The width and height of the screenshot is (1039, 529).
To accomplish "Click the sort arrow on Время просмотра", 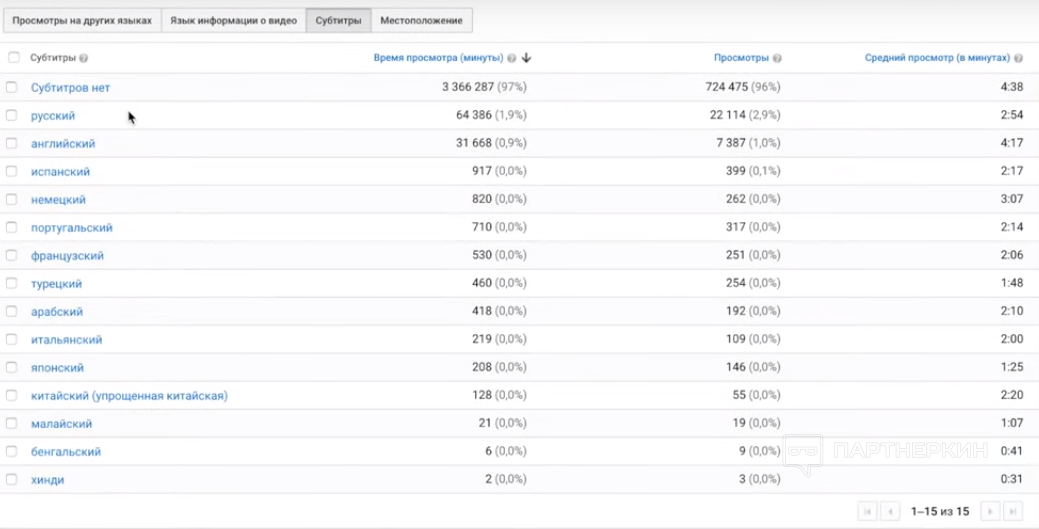I will pyautogui.click(x=527, y=58).
